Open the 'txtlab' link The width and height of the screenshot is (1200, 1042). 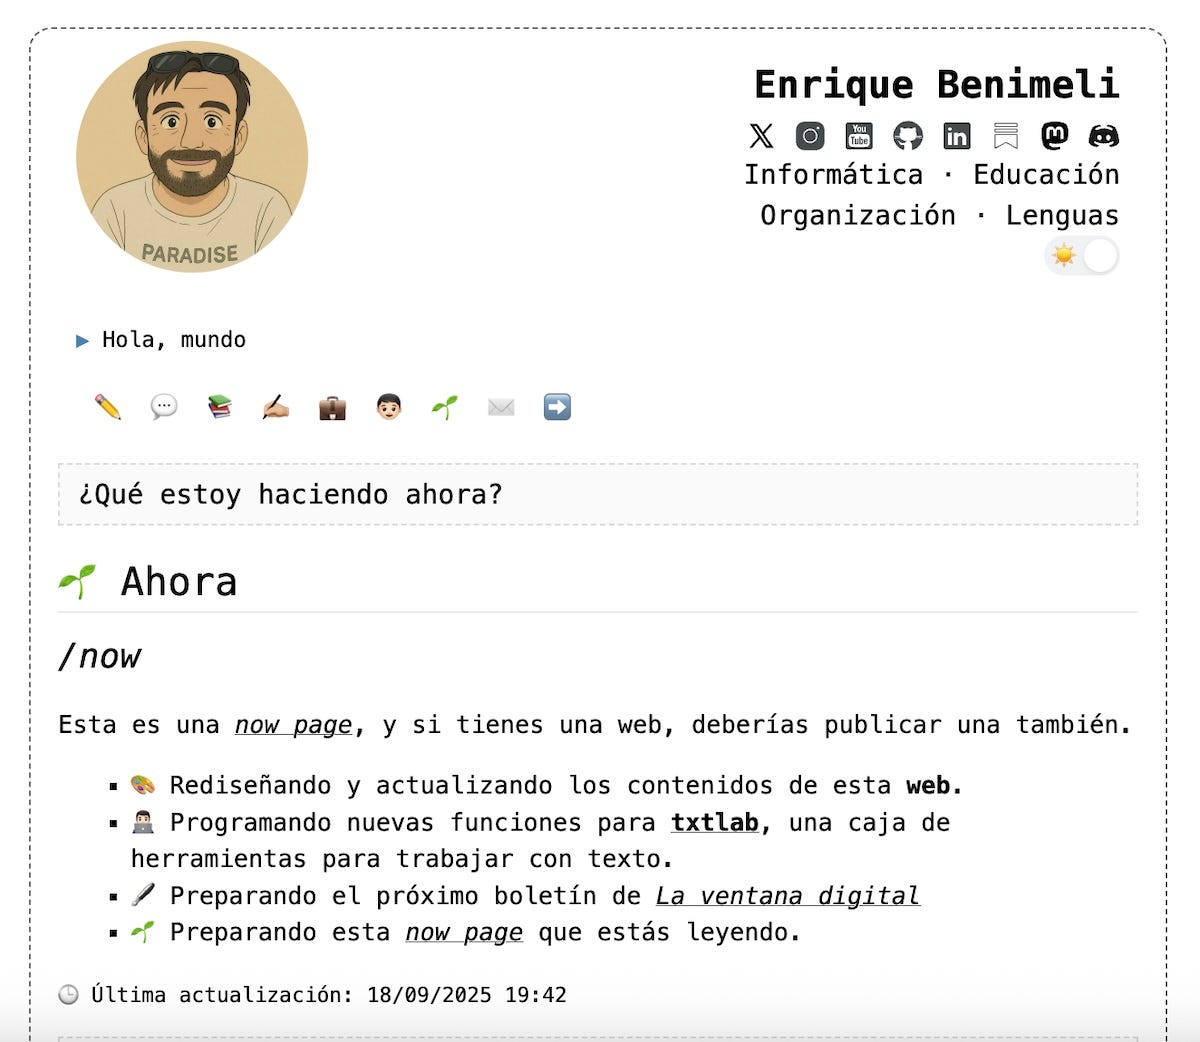pyautogui.click(x=715, y=822)
